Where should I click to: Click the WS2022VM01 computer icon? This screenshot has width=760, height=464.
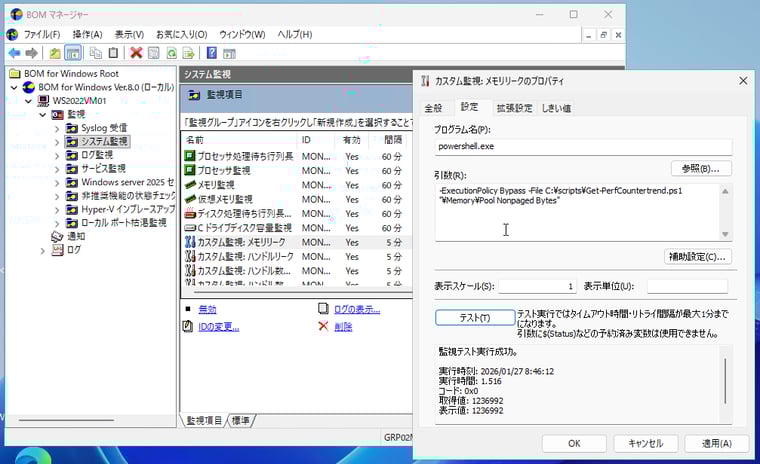pos(44,101)
